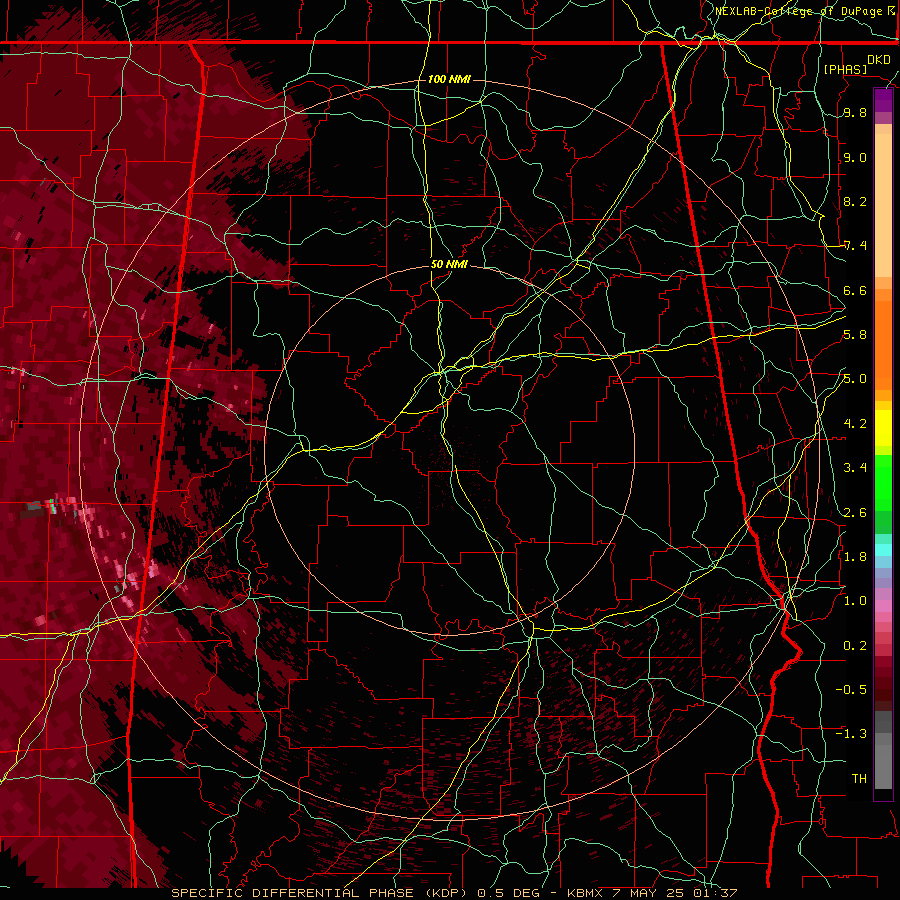Click the 7.4 legend value
The height and width of the screenshot is (900, 900).
point(855,246)
